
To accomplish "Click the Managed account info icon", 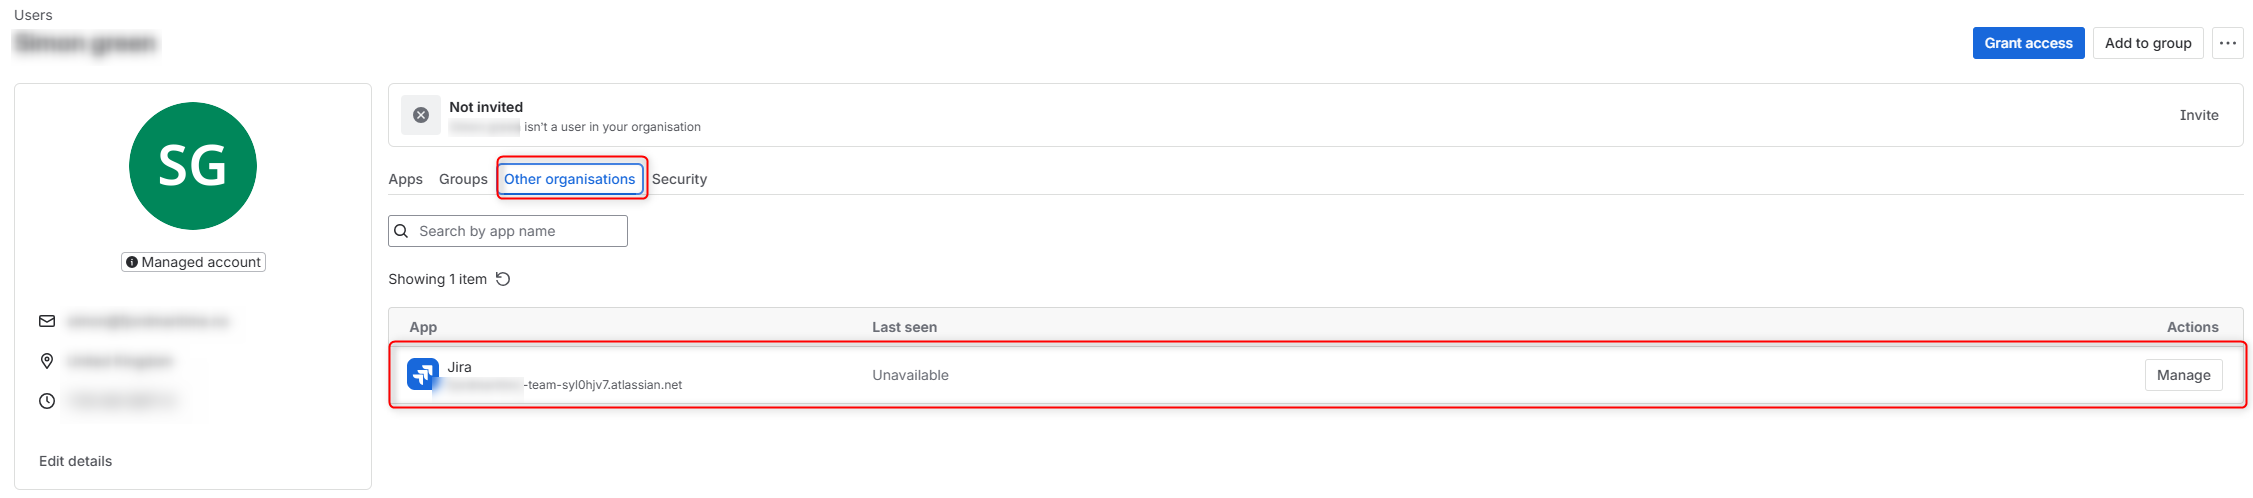I will pyautogui.click(x=132, y=262).
